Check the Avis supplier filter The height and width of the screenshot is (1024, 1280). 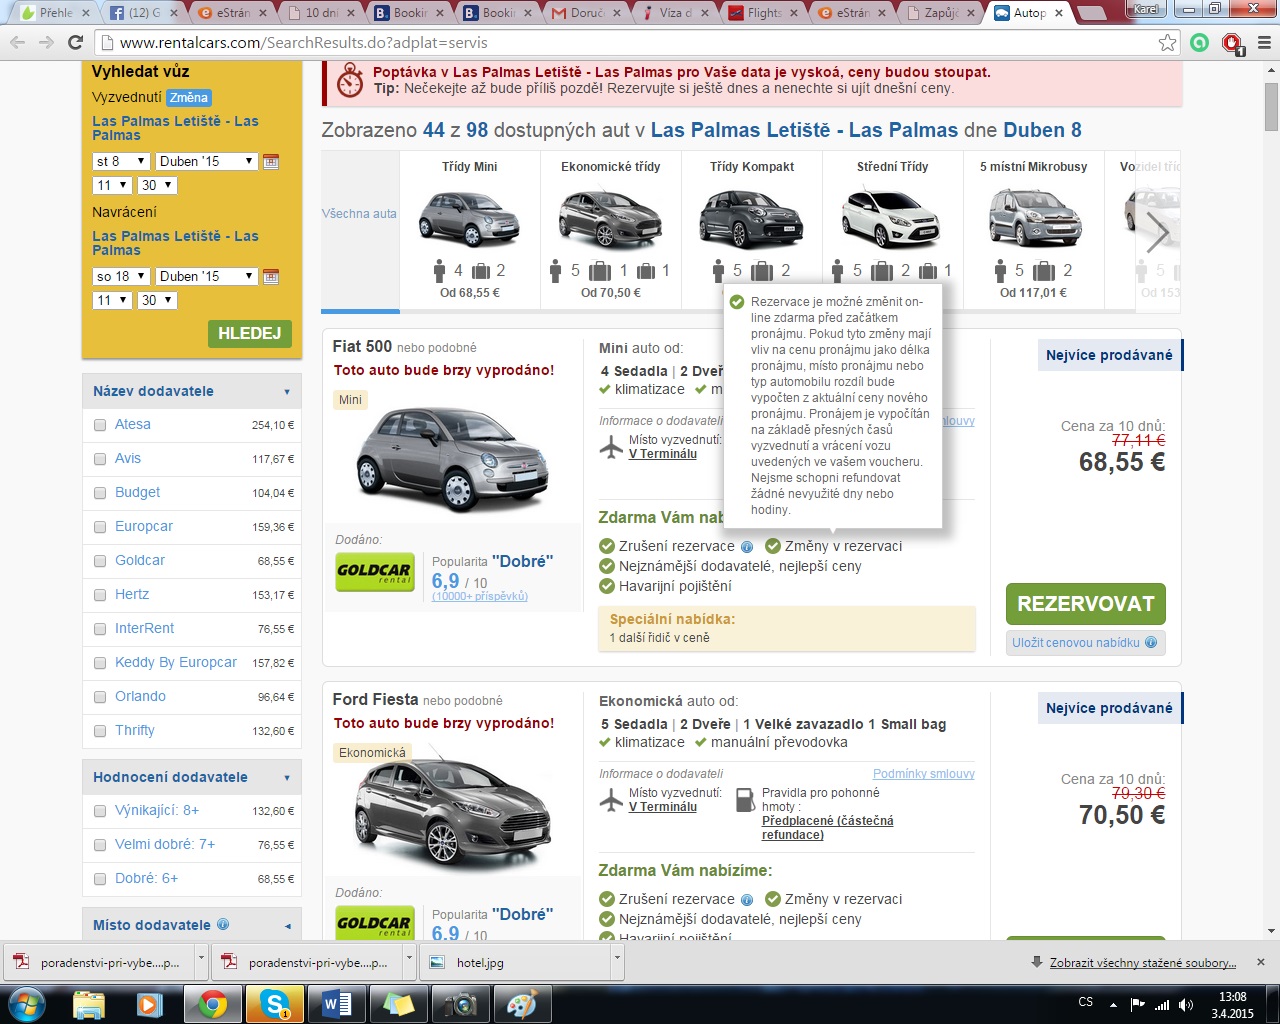click(x=100, y=459)
